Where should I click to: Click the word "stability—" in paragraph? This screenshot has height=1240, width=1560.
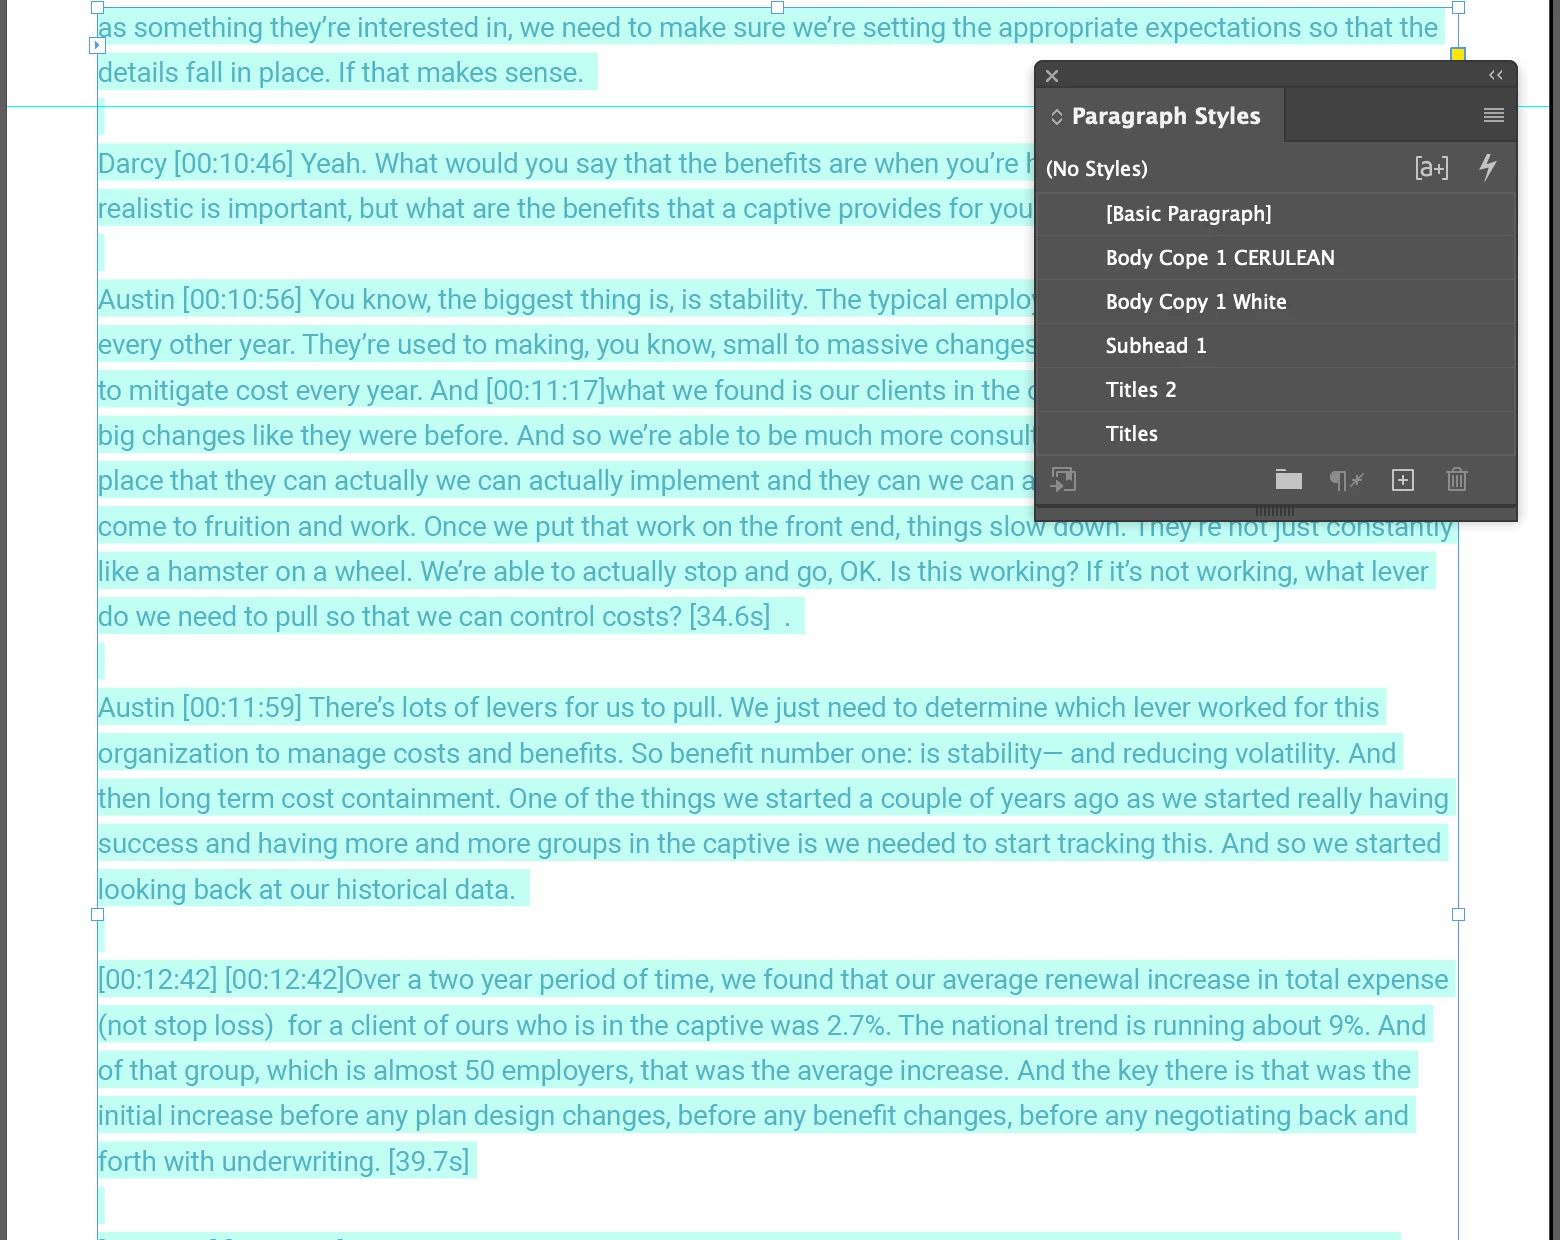pos(1005,754)
